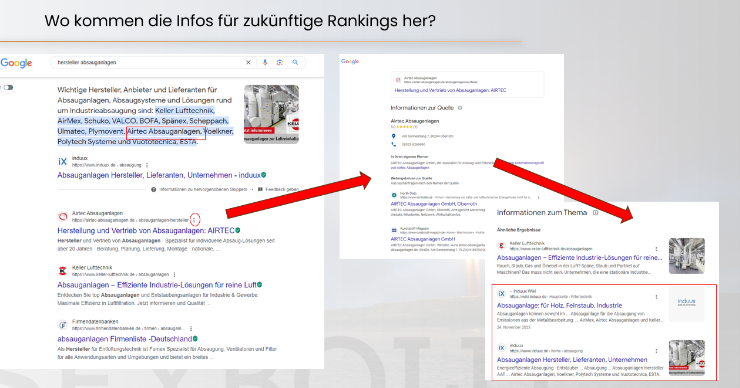Click Keller Lufttechnik favicon under 'Ähnliche Ergebnisse'
Viewport: 740px width, 388px height.
pyautogui.click(x=502, y=245)
